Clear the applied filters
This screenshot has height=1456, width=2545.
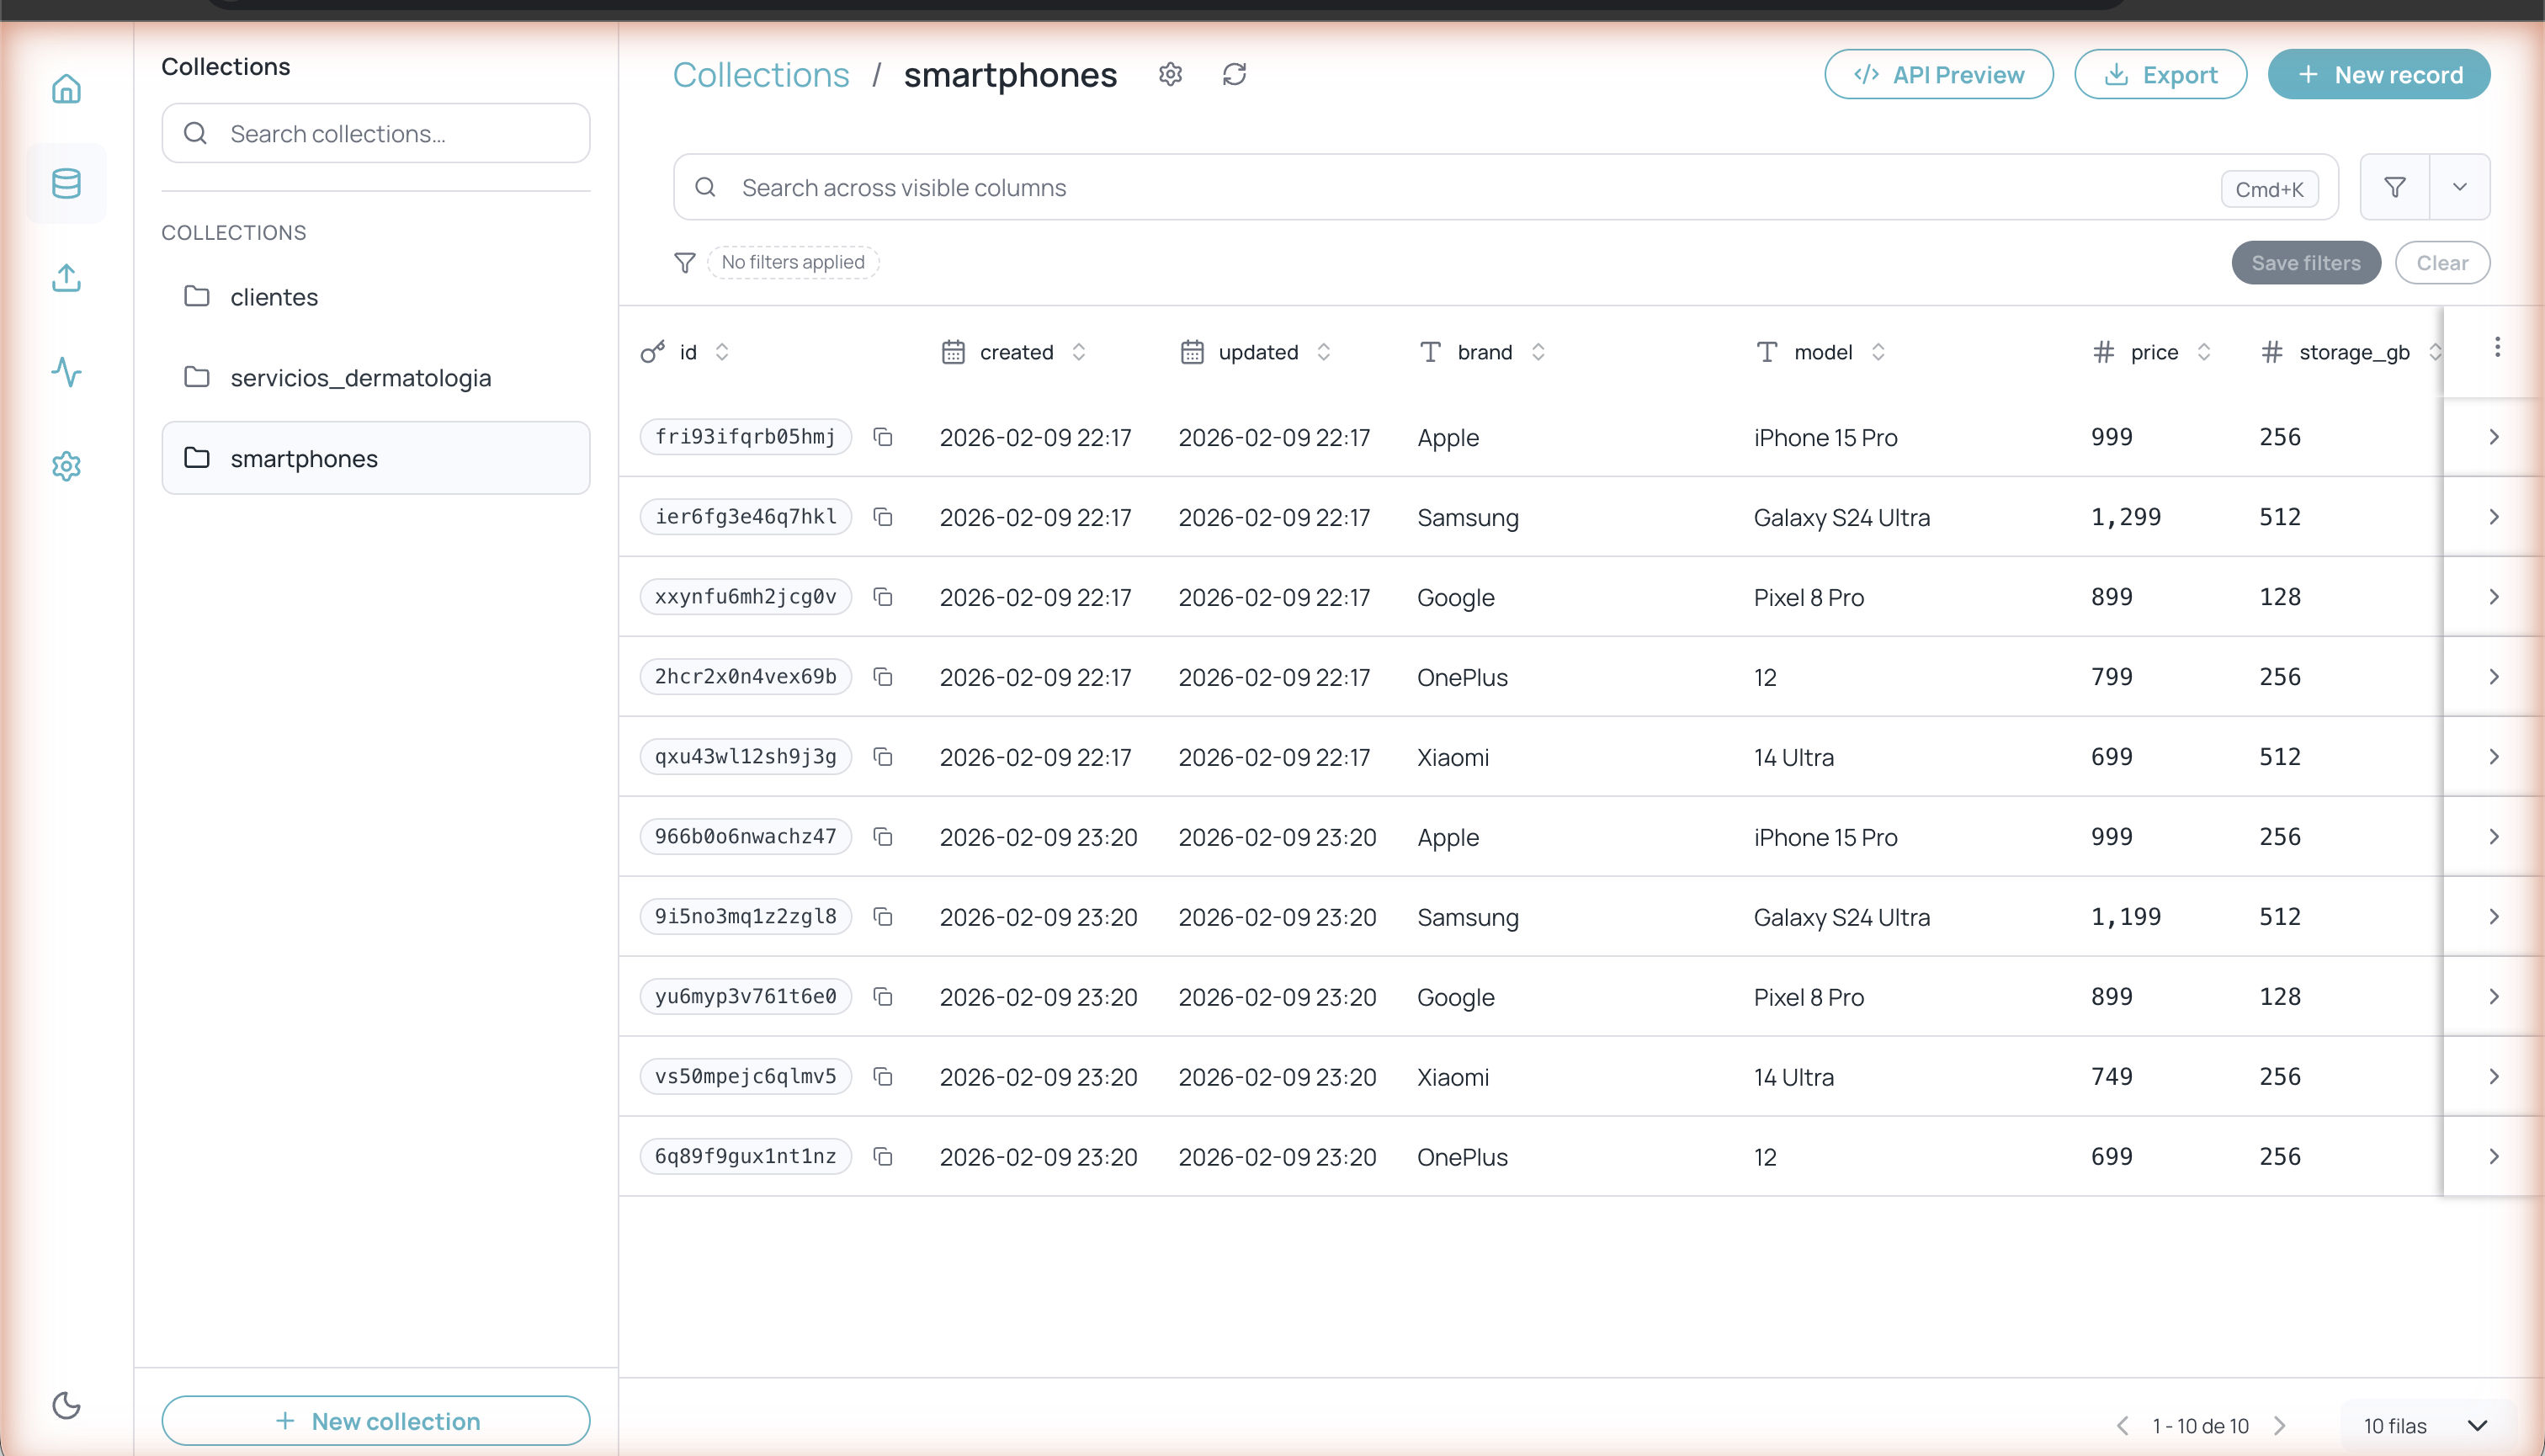[2443, 262]
